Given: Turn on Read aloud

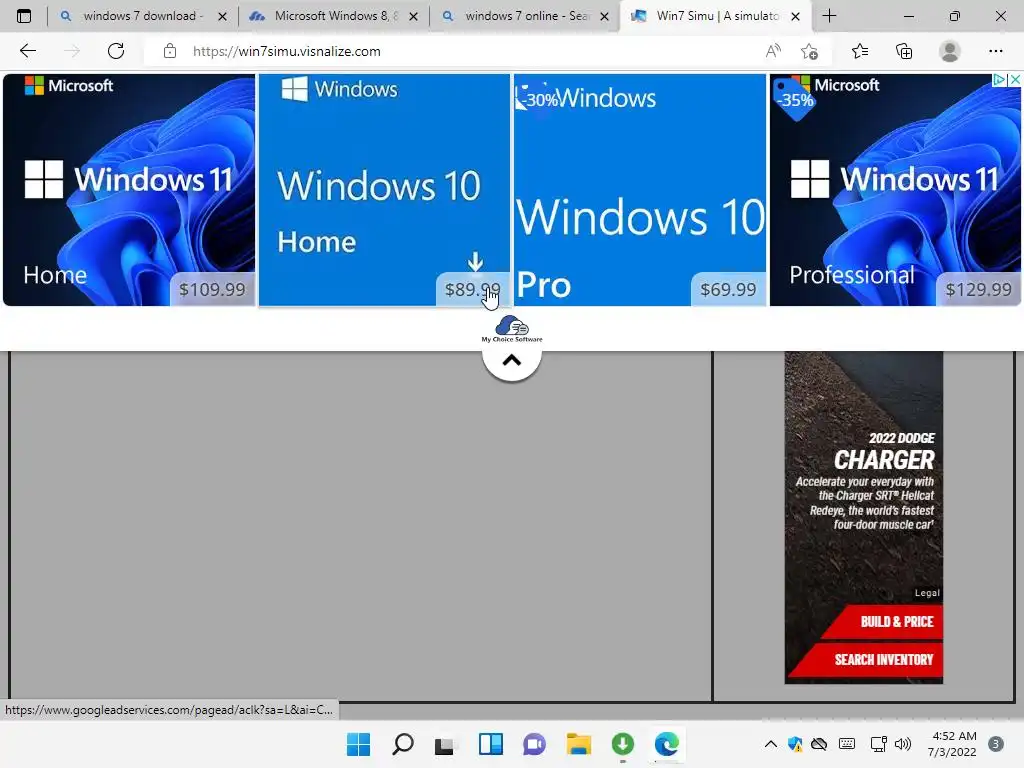Looking at the screenshot, I should click(773, 51).
